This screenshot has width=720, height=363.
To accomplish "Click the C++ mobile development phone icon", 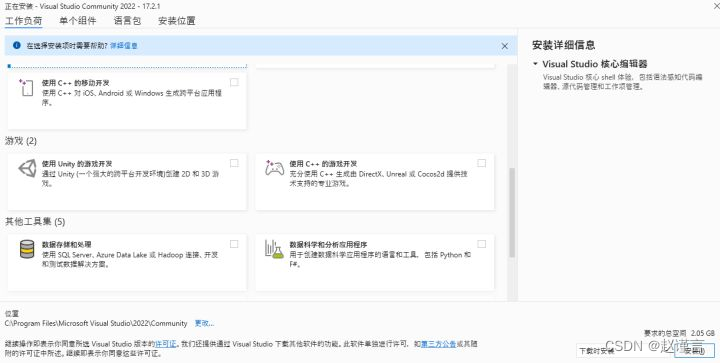I will [27, 87].
